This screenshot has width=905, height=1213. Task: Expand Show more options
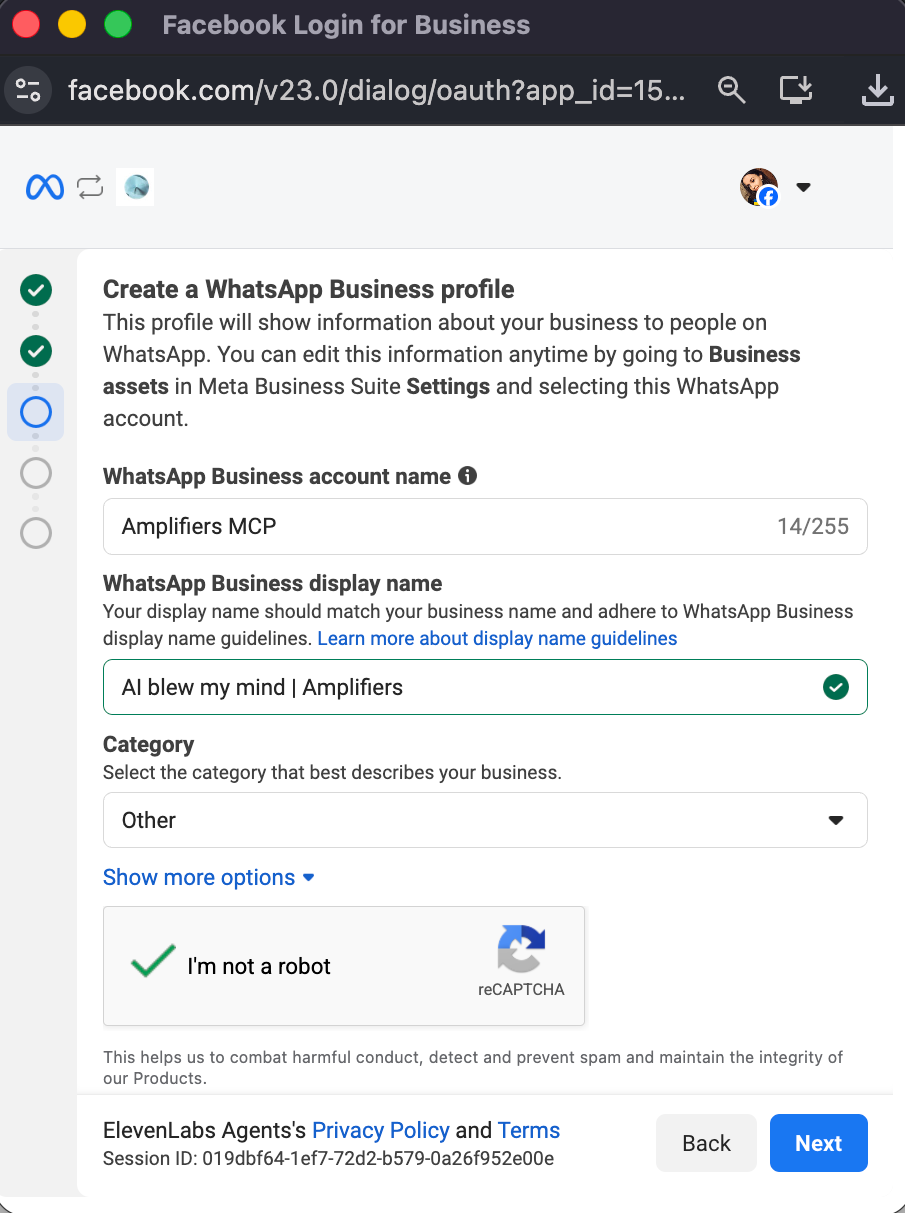(209, 877)
